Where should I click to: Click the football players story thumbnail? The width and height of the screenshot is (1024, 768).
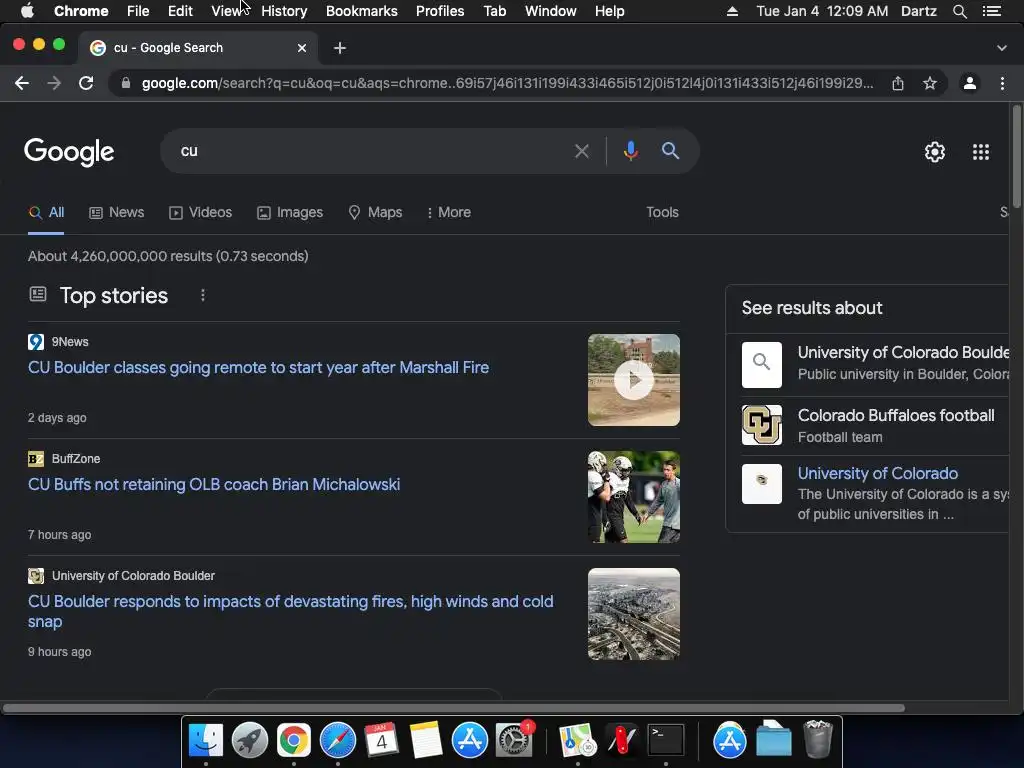coord(633,497)
